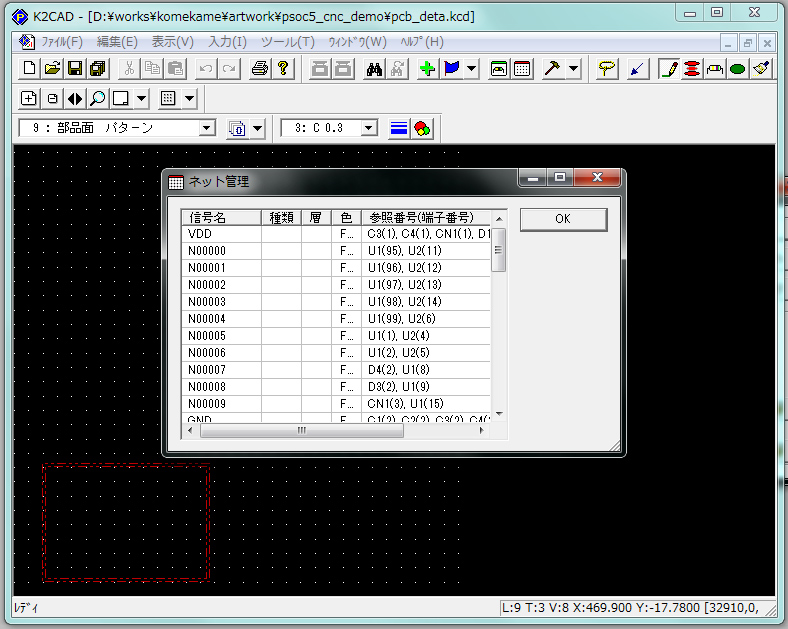Open the color circles palette icon
788x629 pixels.
(422, 129)
